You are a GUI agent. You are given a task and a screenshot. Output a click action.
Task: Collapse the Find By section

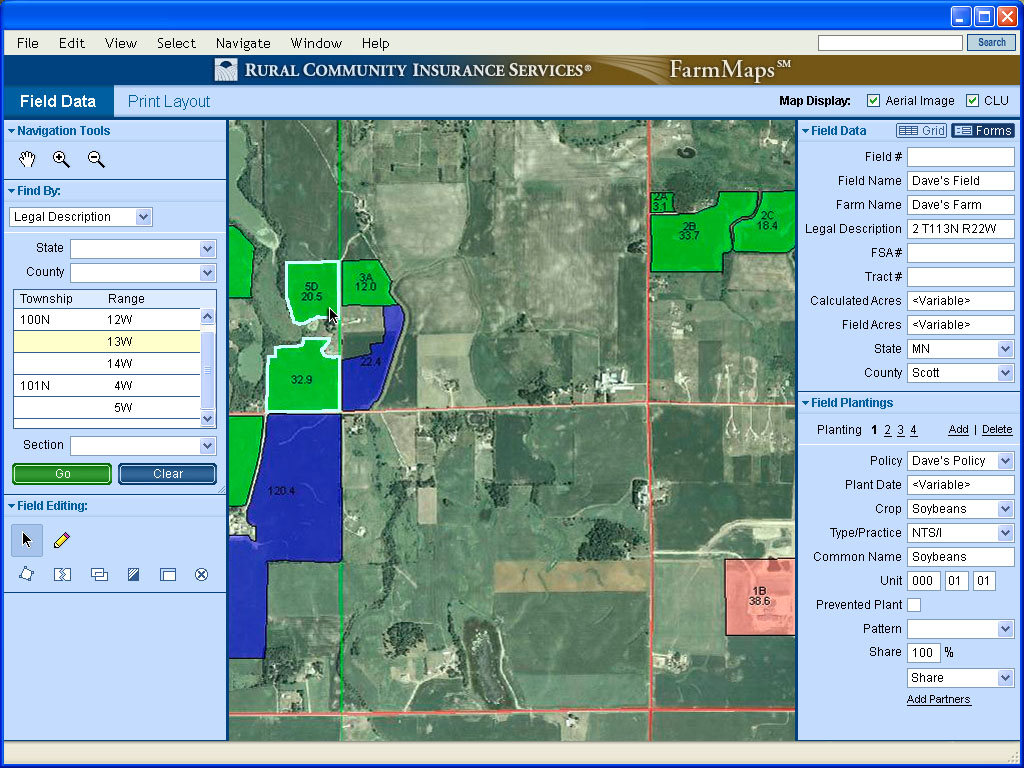(11, 191)
